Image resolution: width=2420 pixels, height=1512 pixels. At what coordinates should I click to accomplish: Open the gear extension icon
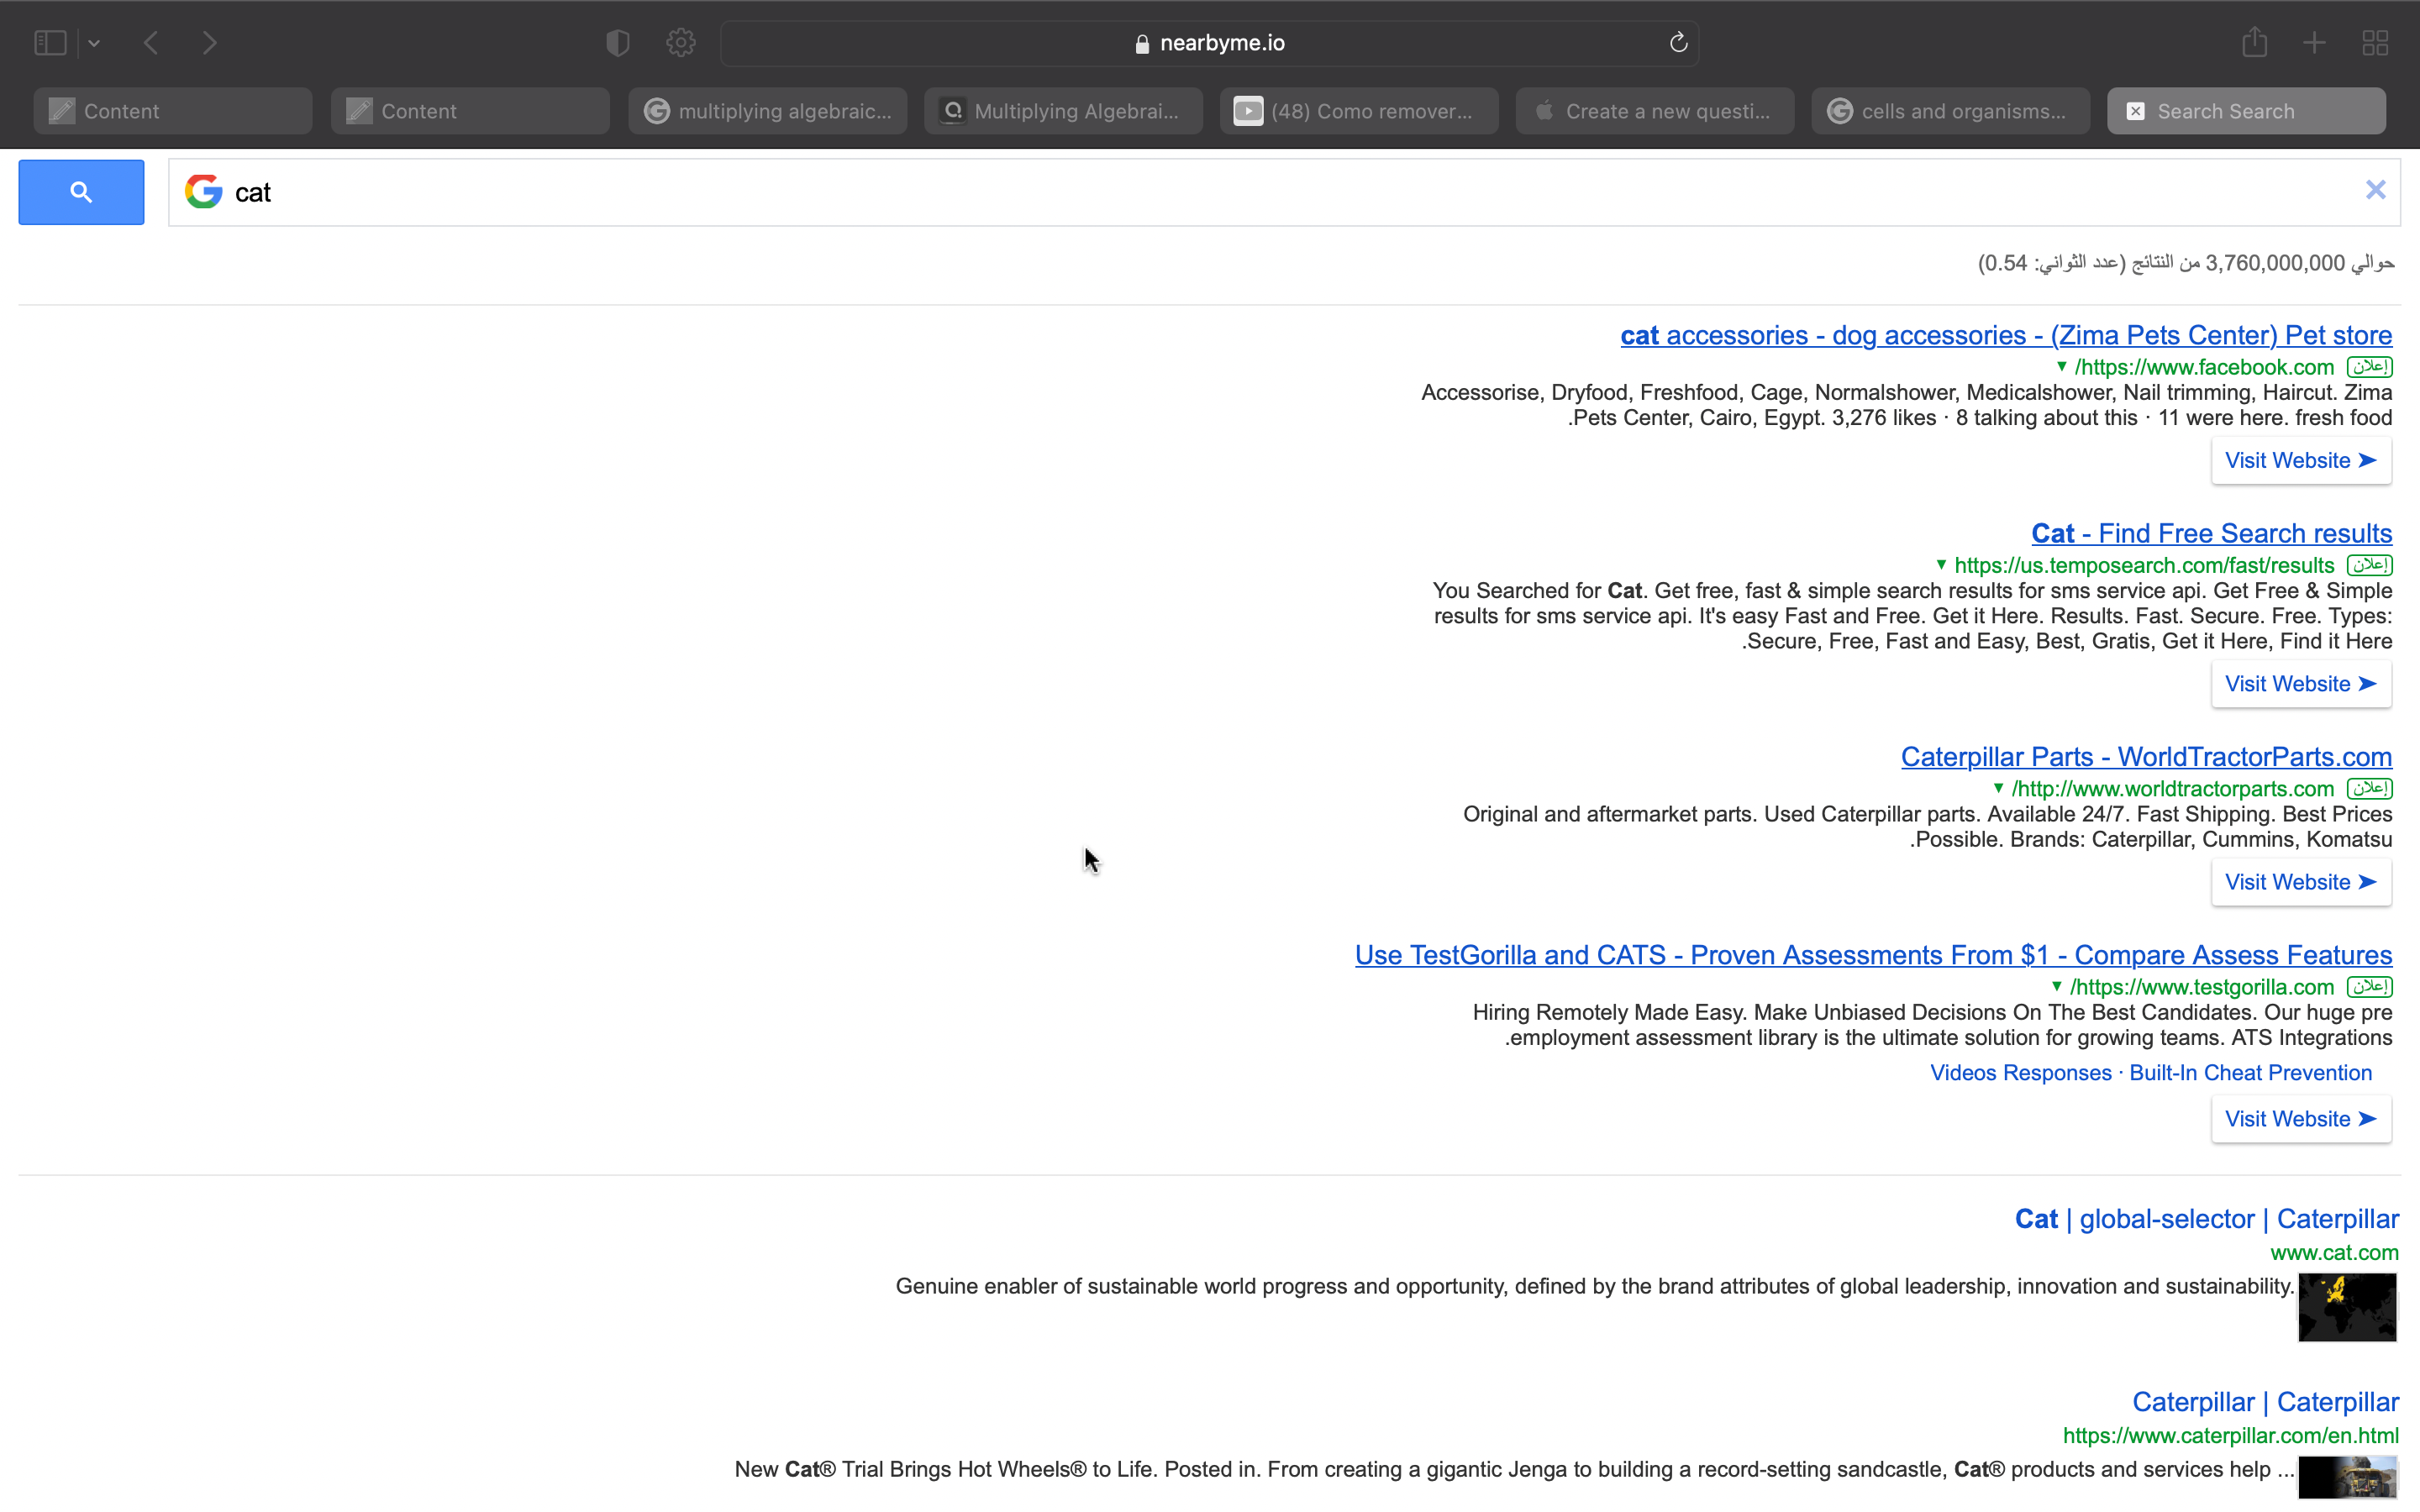pos(681,43)
